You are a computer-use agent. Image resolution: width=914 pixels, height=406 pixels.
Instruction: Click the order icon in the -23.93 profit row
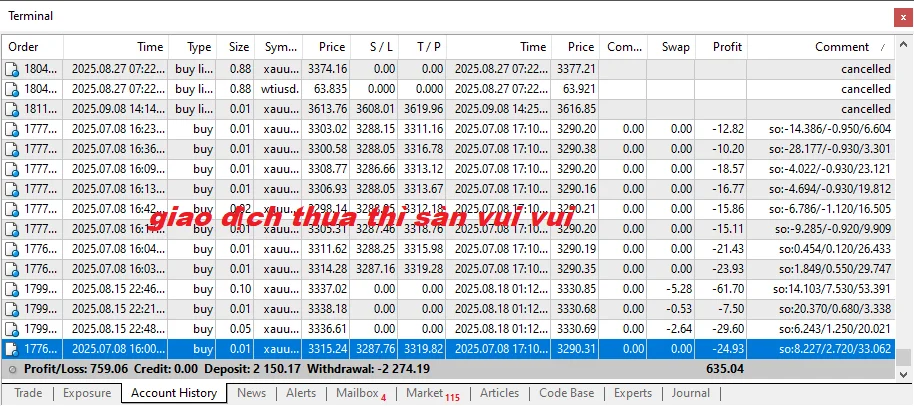pos(12,270)
